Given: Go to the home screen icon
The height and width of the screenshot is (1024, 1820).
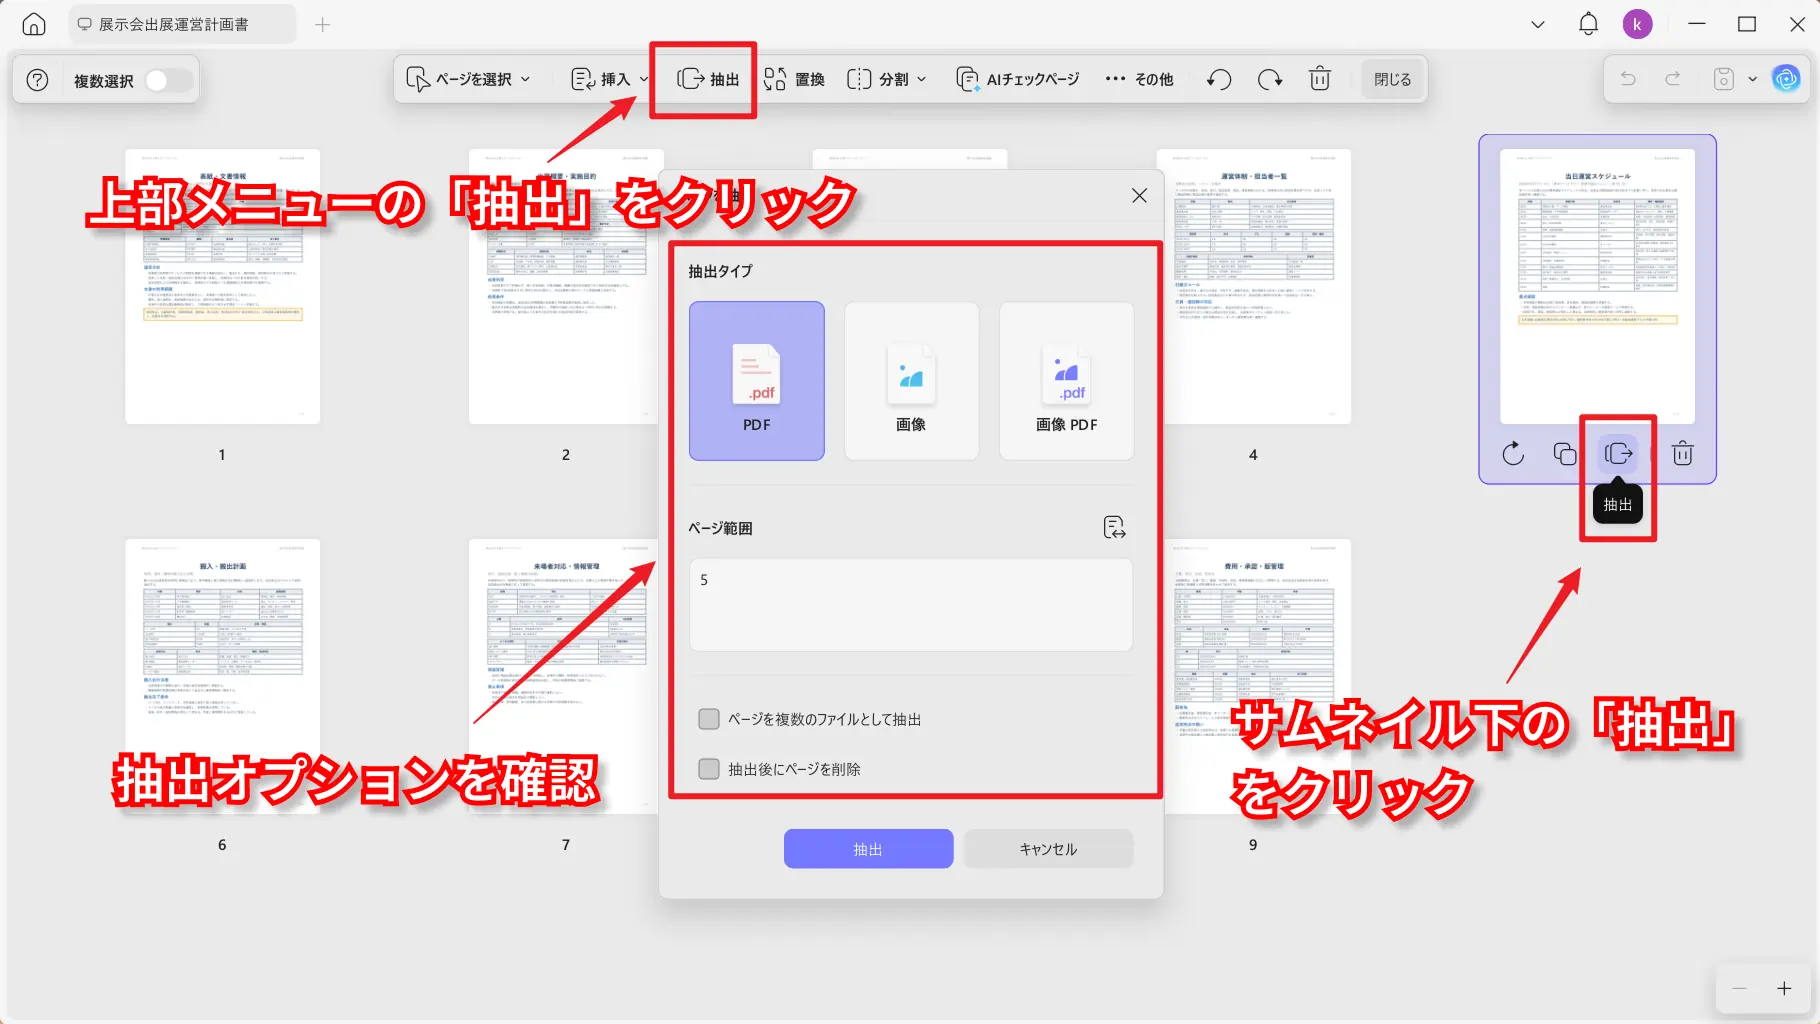Looking at the screenshot, I should point(34,25).
